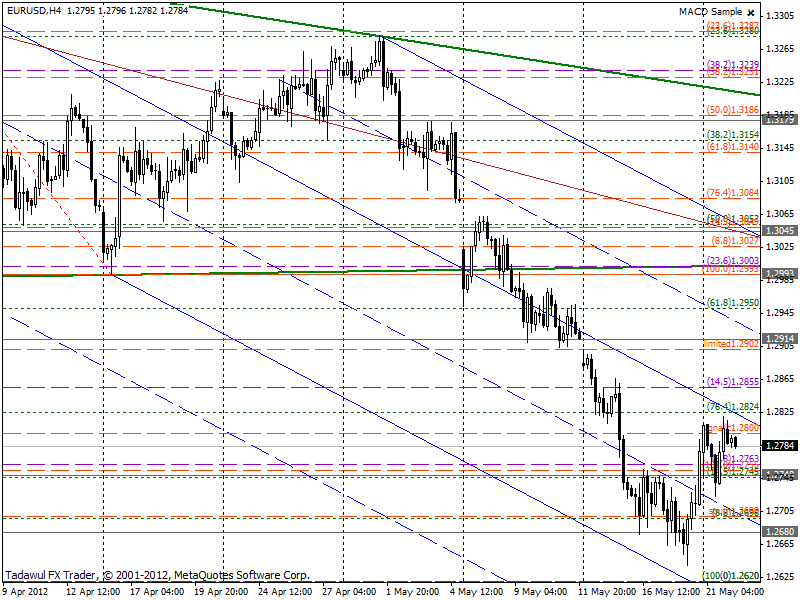The width and height of the screenshot is (800, 600).
Task: Click the 1.2825 price axis label
Action: [x=780, y=412]
